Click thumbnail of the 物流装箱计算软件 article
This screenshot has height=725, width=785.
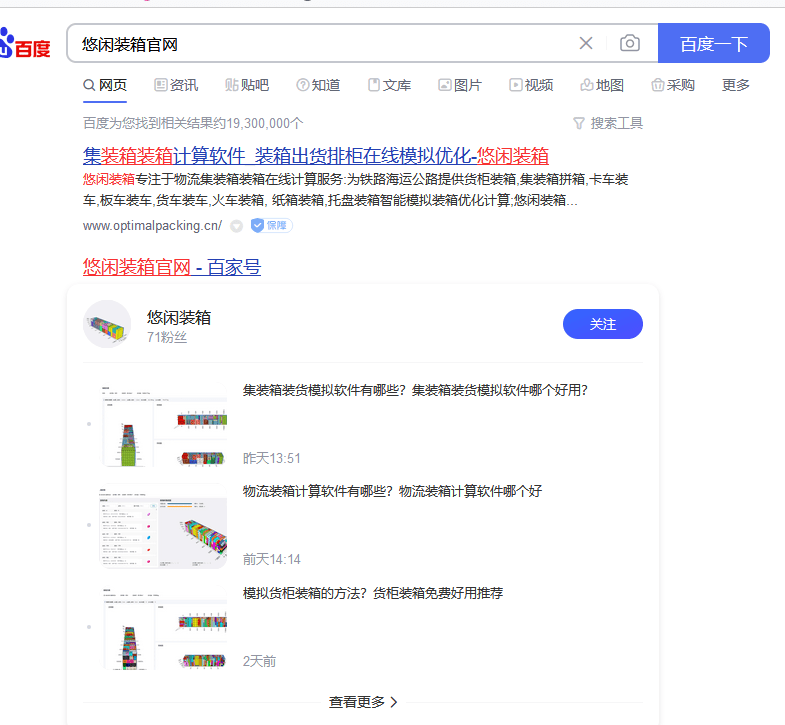[x=164, y=526]
